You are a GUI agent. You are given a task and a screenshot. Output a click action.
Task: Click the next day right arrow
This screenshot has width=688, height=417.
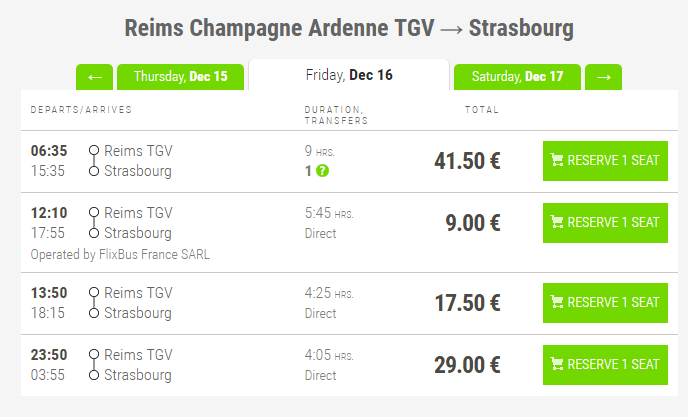[603, 77]
